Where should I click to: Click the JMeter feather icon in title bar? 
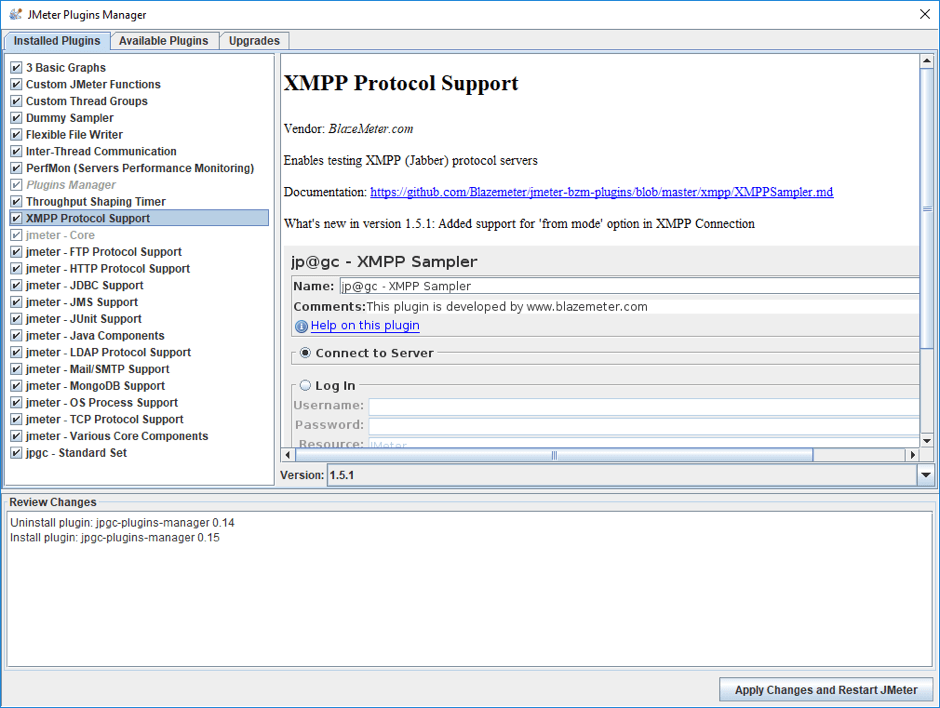(x=16, y=14)
